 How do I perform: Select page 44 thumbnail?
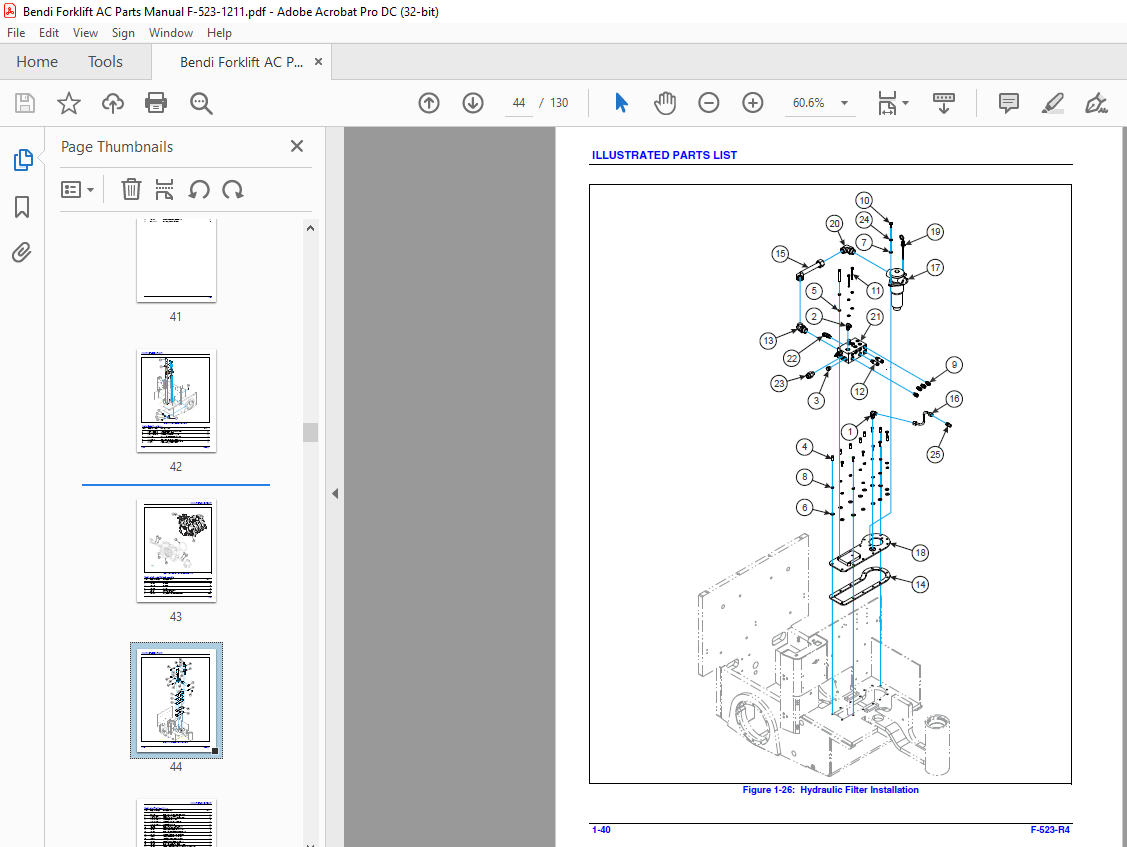pos(176,700)
